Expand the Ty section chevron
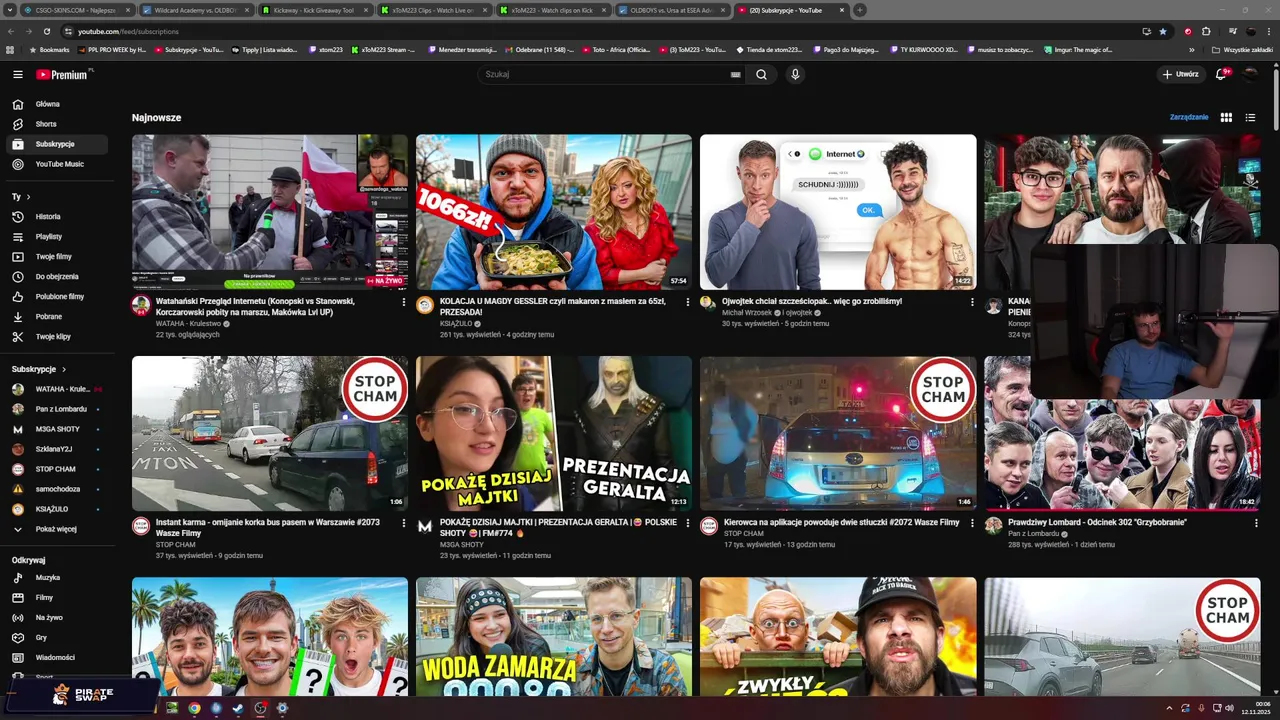 pyautogui.click(x=28, y=197)
